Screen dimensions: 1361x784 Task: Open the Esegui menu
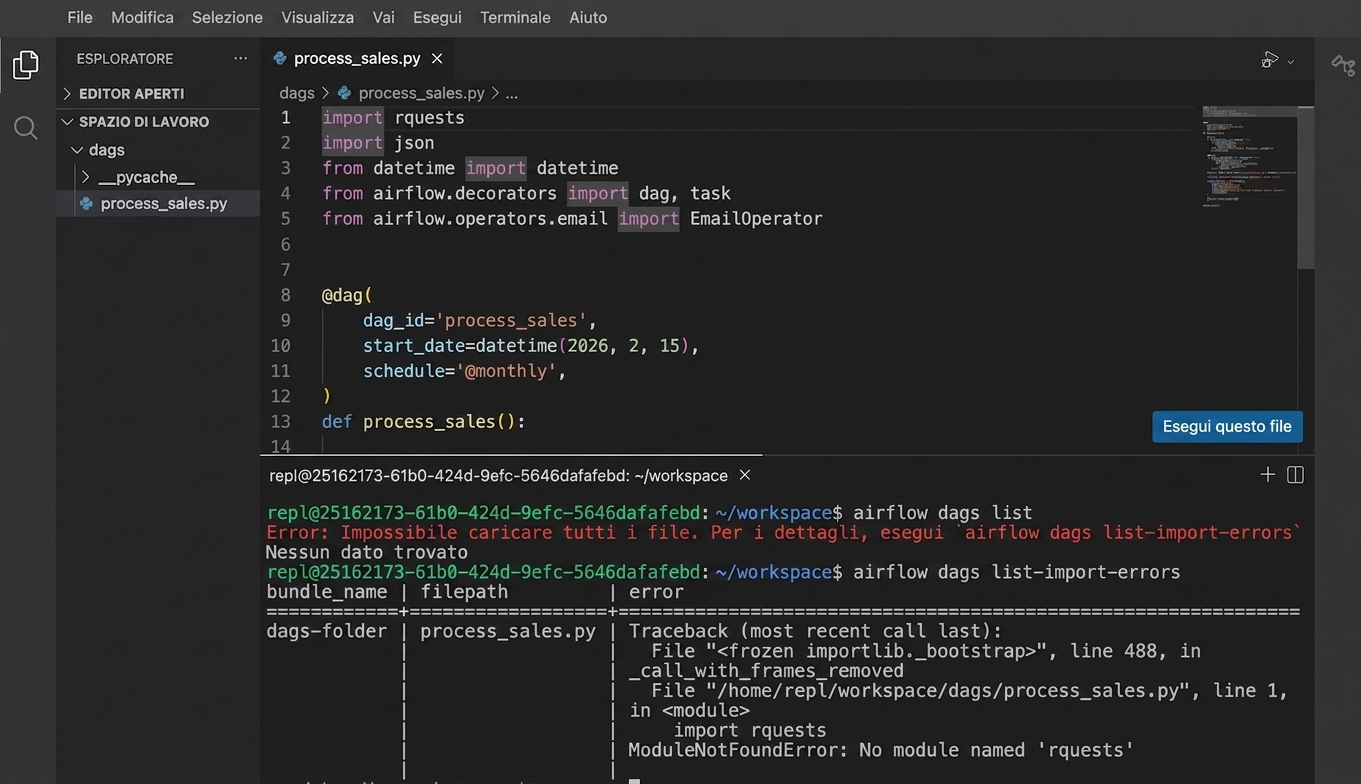437,17
